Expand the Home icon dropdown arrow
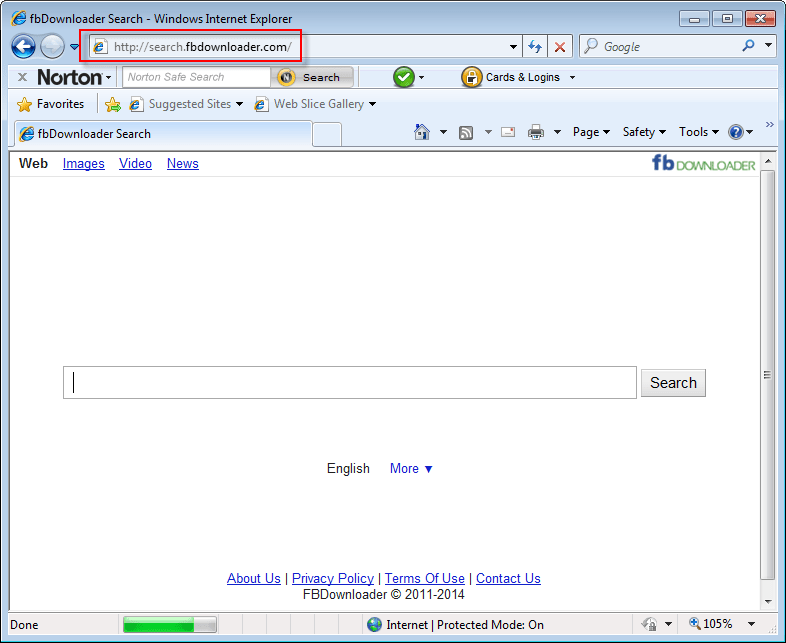This screenshot has width=786, height=643. 443,132
